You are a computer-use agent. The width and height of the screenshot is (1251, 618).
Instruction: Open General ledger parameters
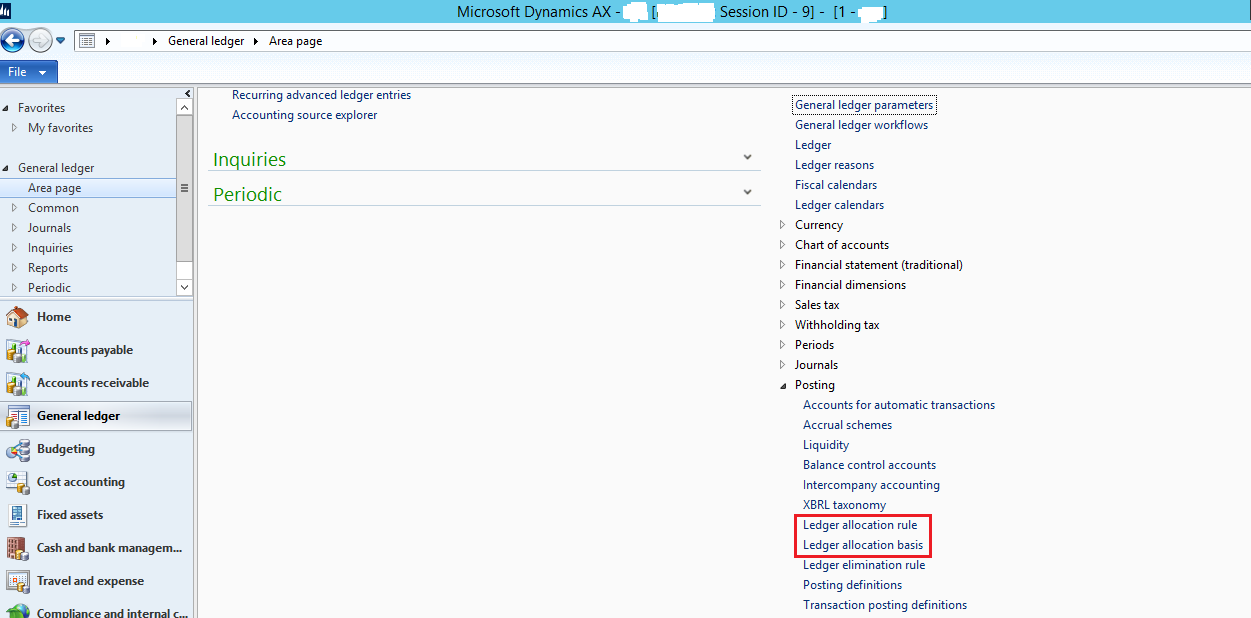[864, 104]
